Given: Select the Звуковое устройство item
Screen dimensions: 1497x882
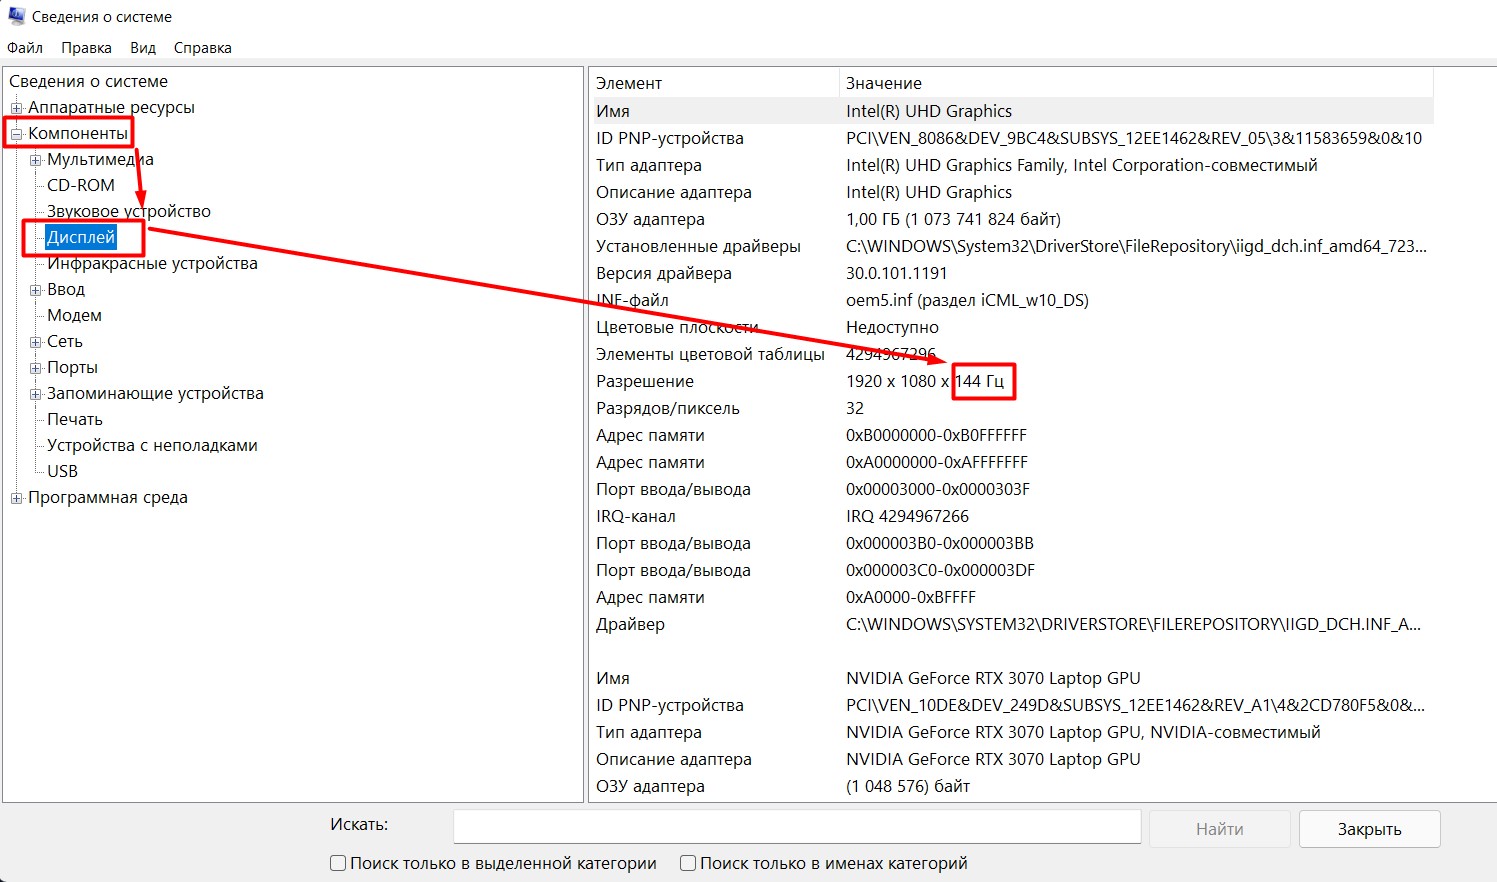Looking at the screenshot, I should click(x=129, y=211).
